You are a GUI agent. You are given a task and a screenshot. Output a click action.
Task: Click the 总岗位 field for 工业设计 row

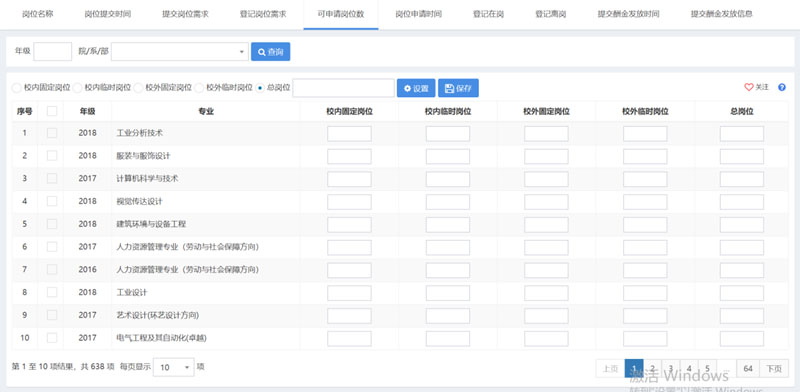(742, 293)
